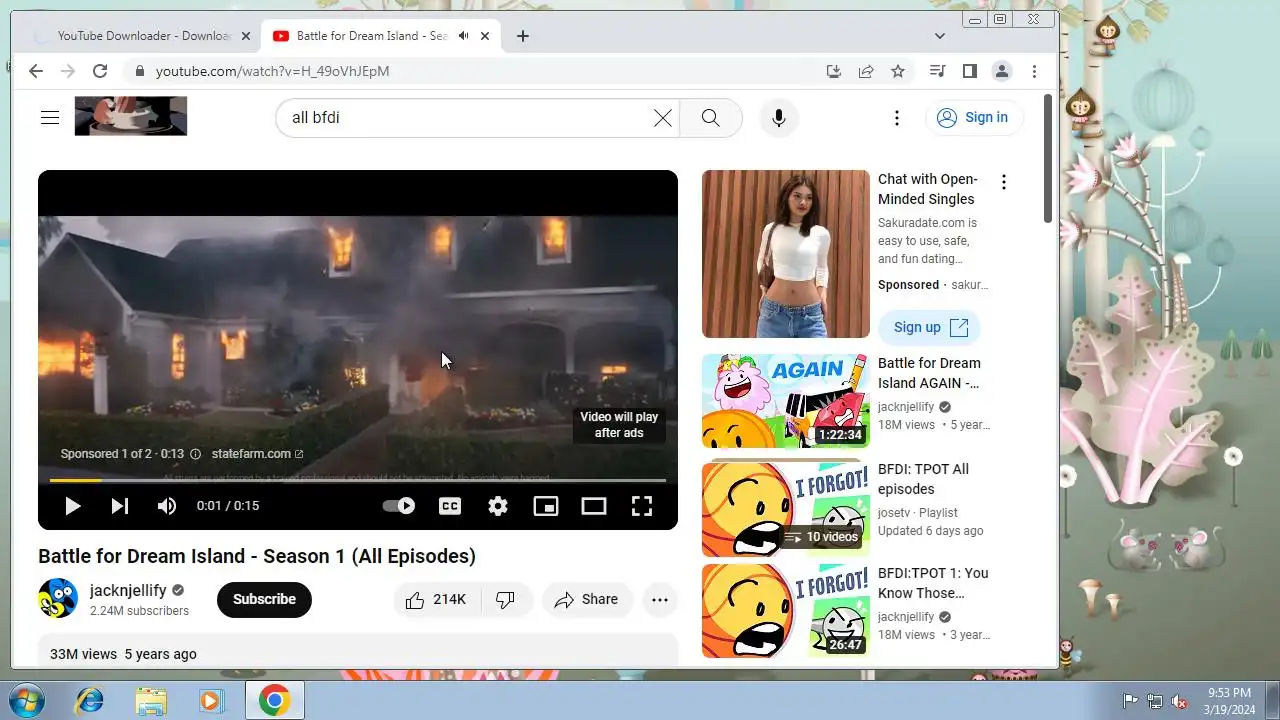Enable miniplayer mode
Viewport: 1280px width, 720px height.
coord(546,506)
